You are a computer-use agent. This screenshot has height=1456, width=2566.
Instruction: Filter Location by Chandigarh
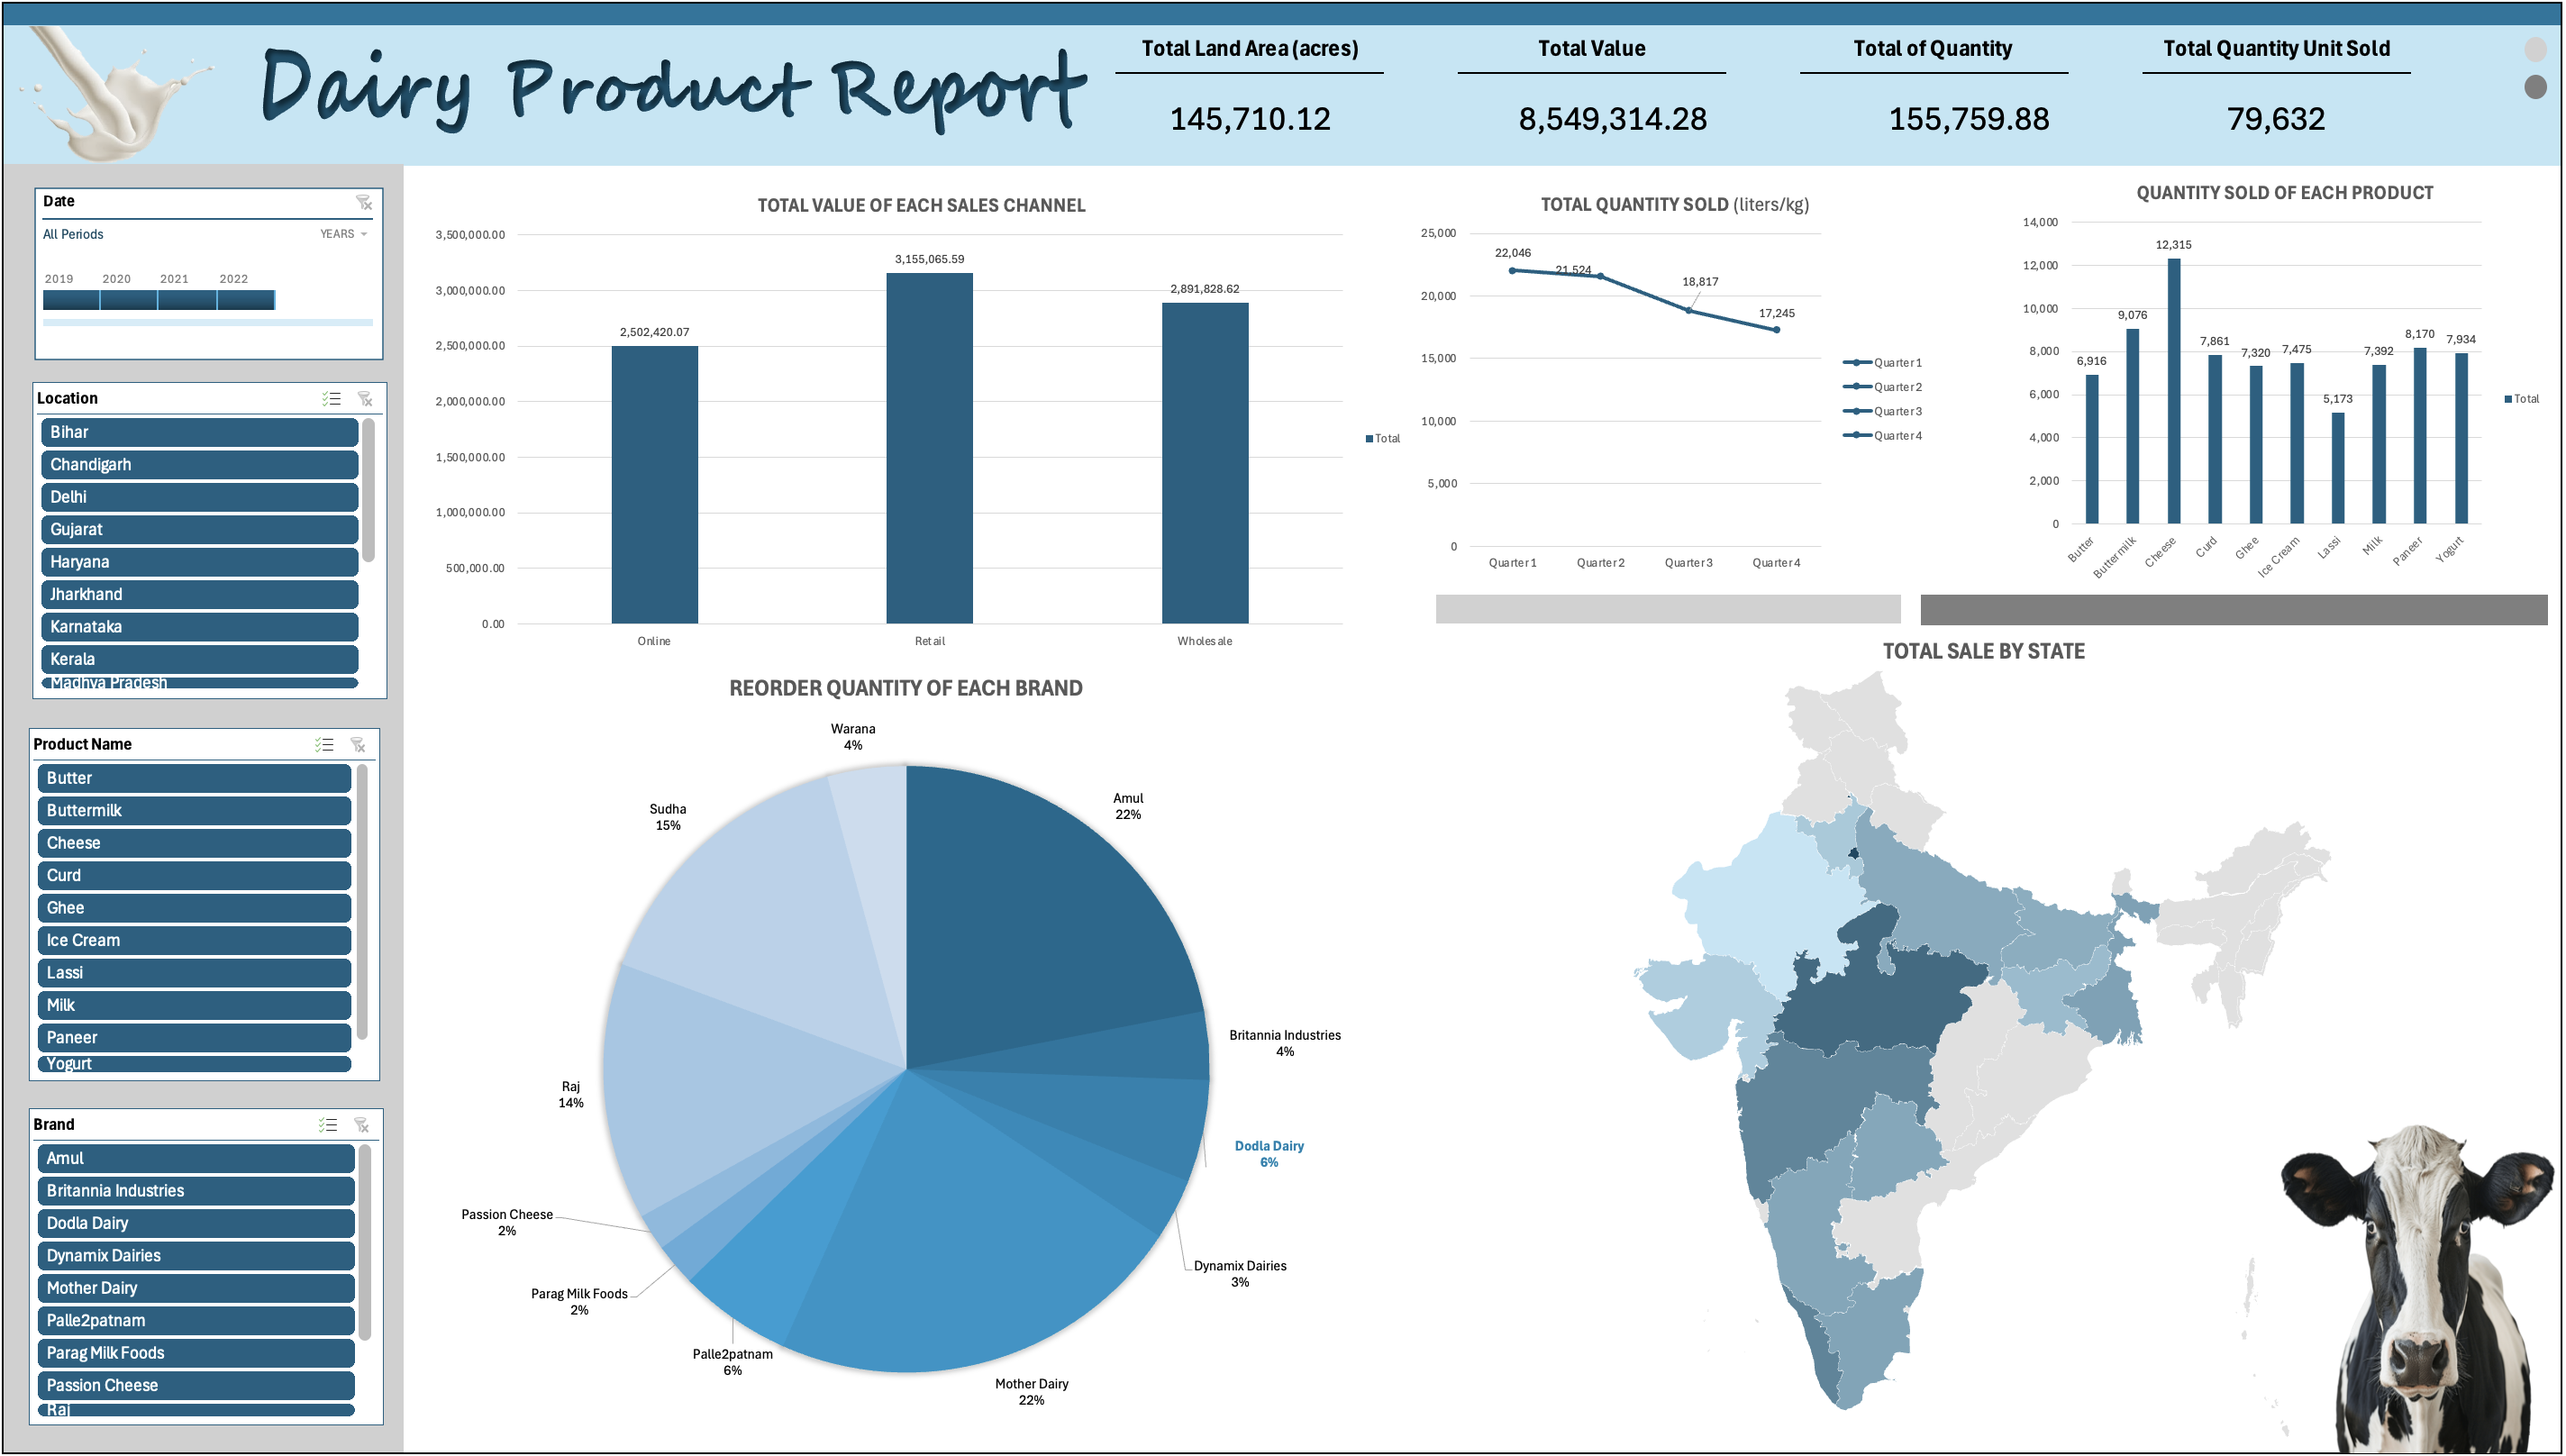point(199,465)
